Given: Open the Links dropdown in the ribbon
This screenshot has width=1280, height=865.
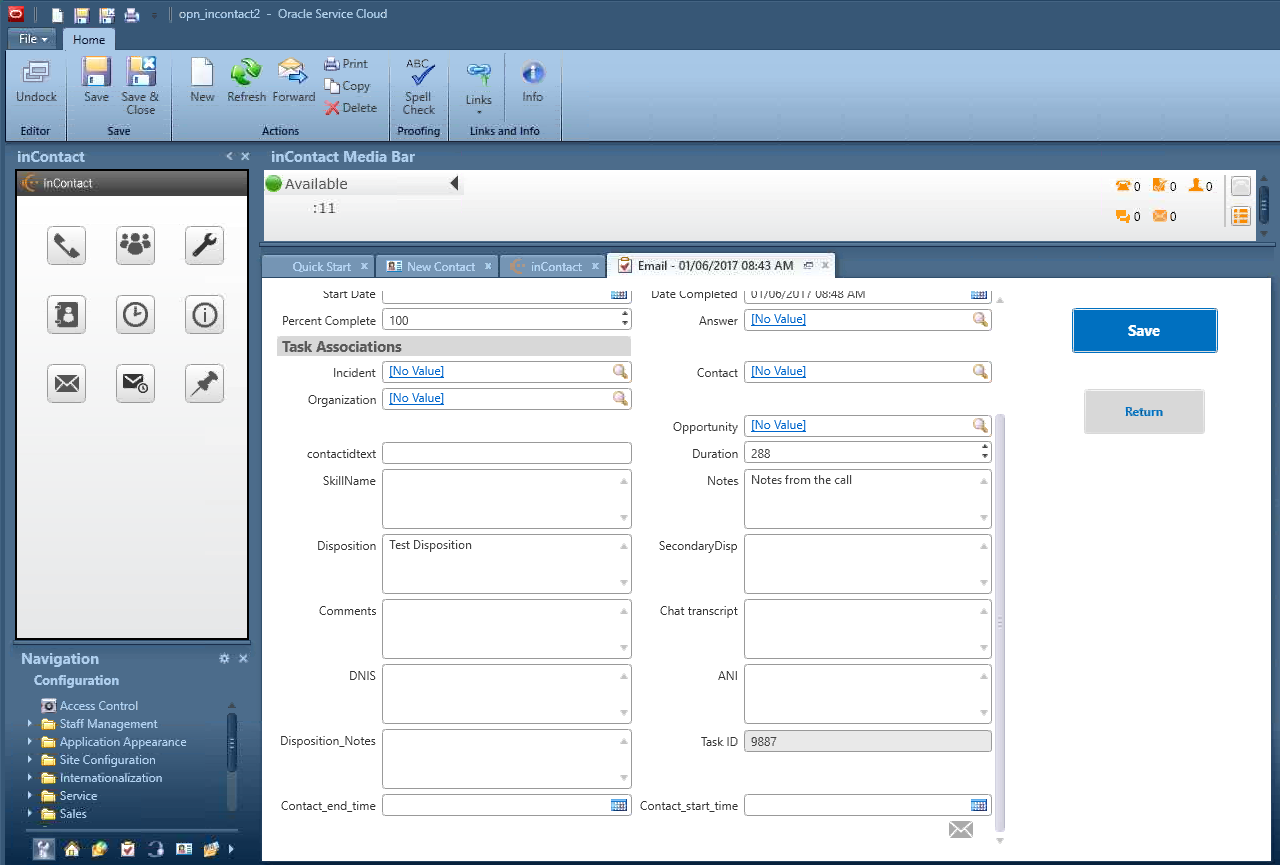Looking at the screenshot, I should (479, 87).
